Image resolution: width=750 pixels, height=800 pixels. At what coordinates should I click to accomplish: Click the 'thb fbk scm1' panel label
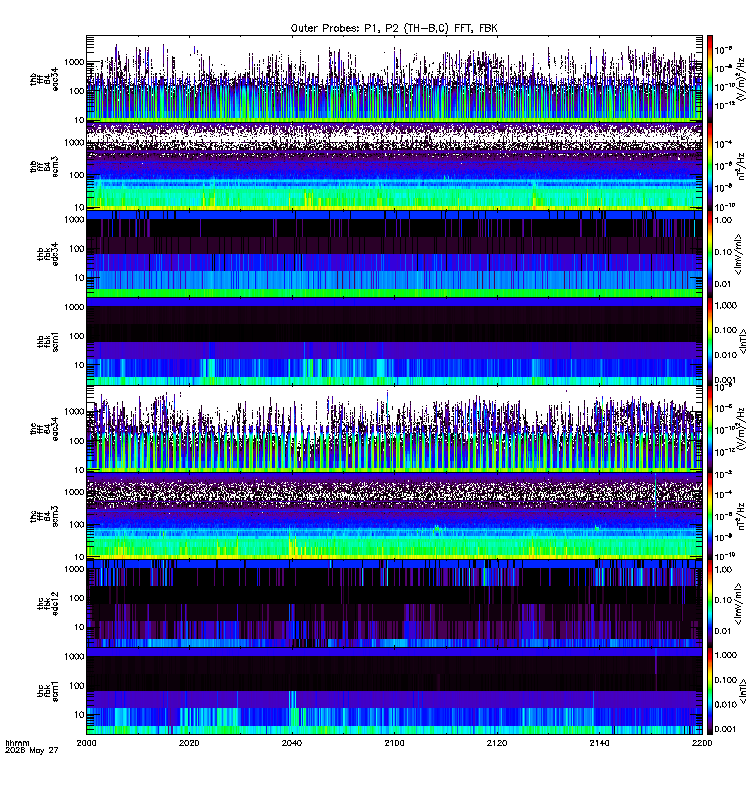(x=48, y=341)
